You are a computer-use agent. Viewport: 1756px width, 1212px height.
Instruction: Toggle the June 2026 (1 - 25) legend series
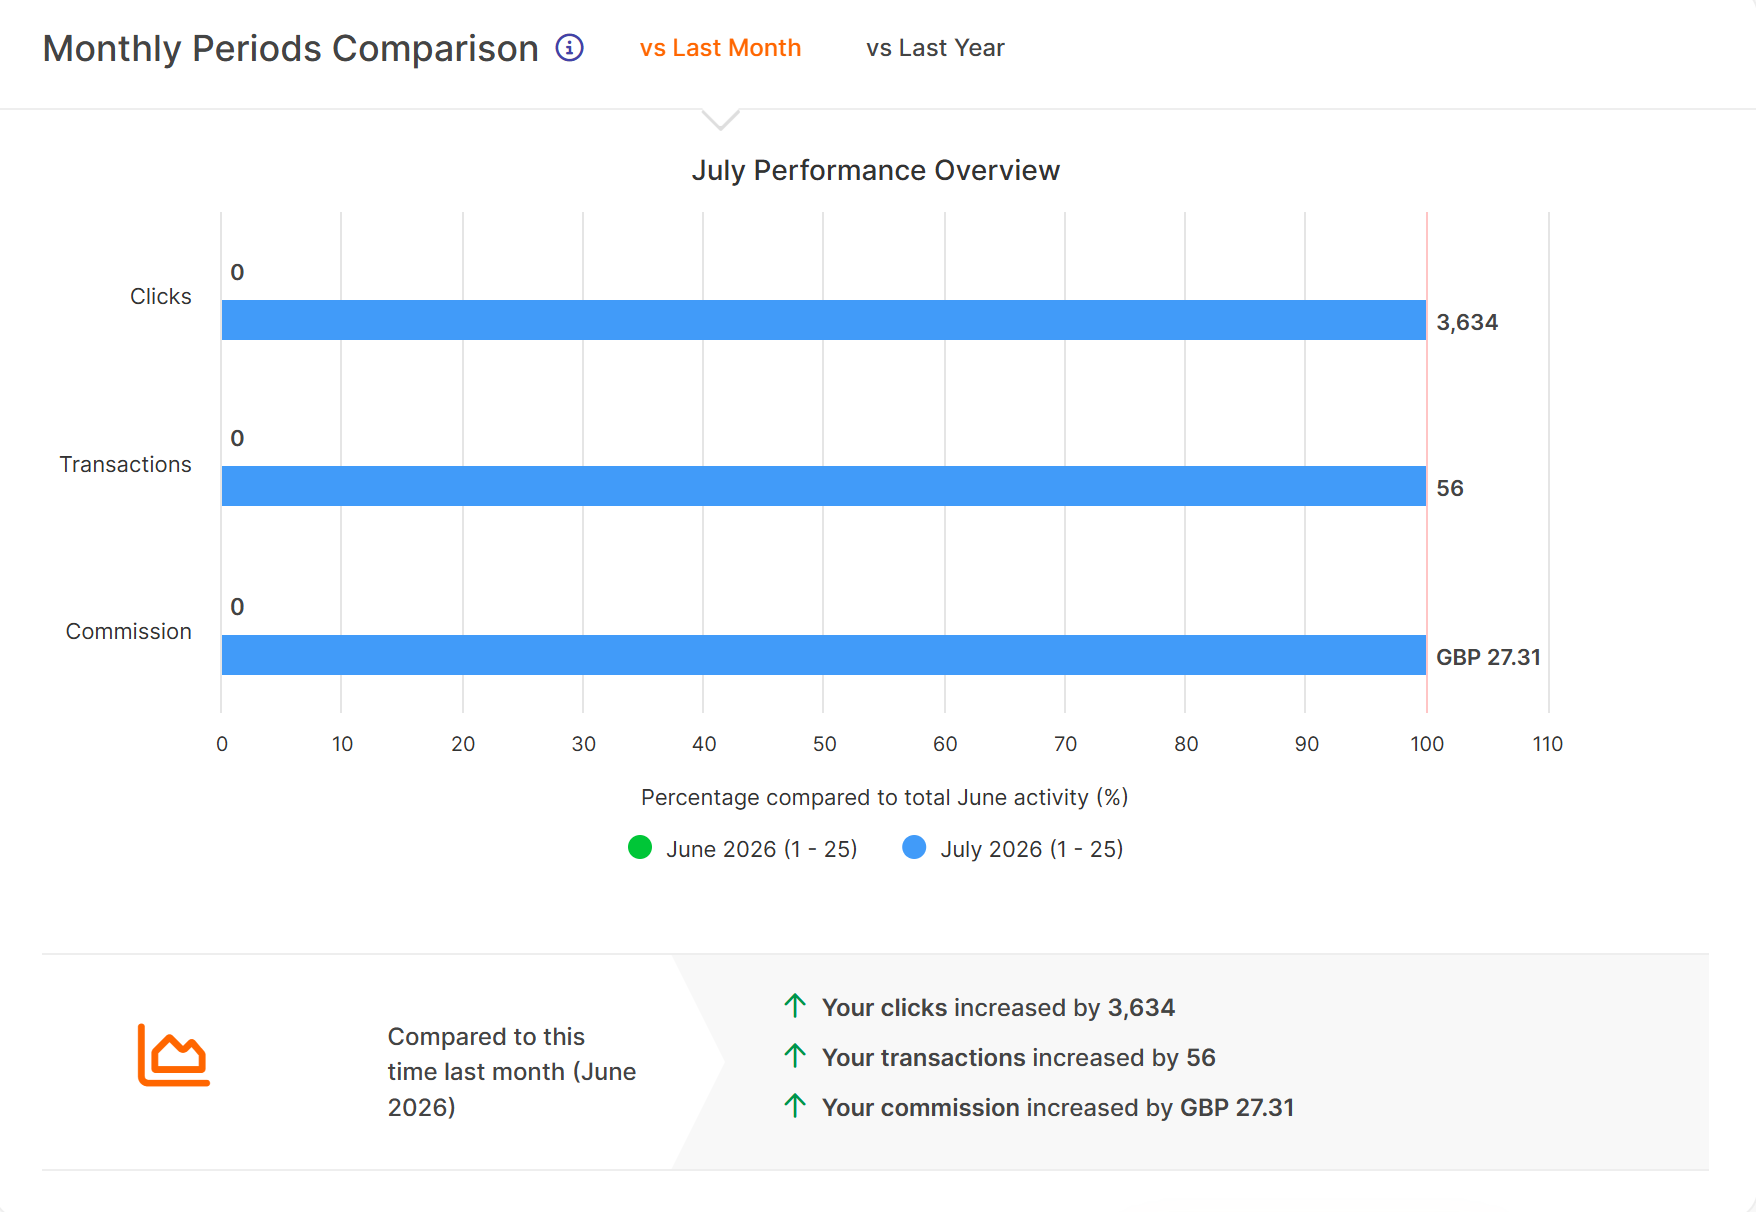pyautogui.click(x=742, y=848)
